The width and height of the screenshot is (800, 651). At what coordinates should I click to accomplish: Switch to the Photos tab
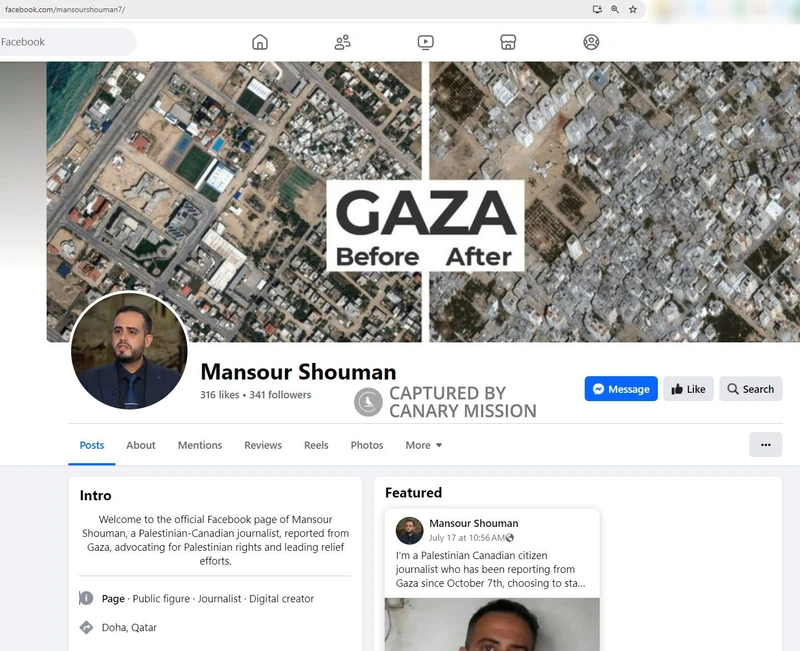pos(367,445)
